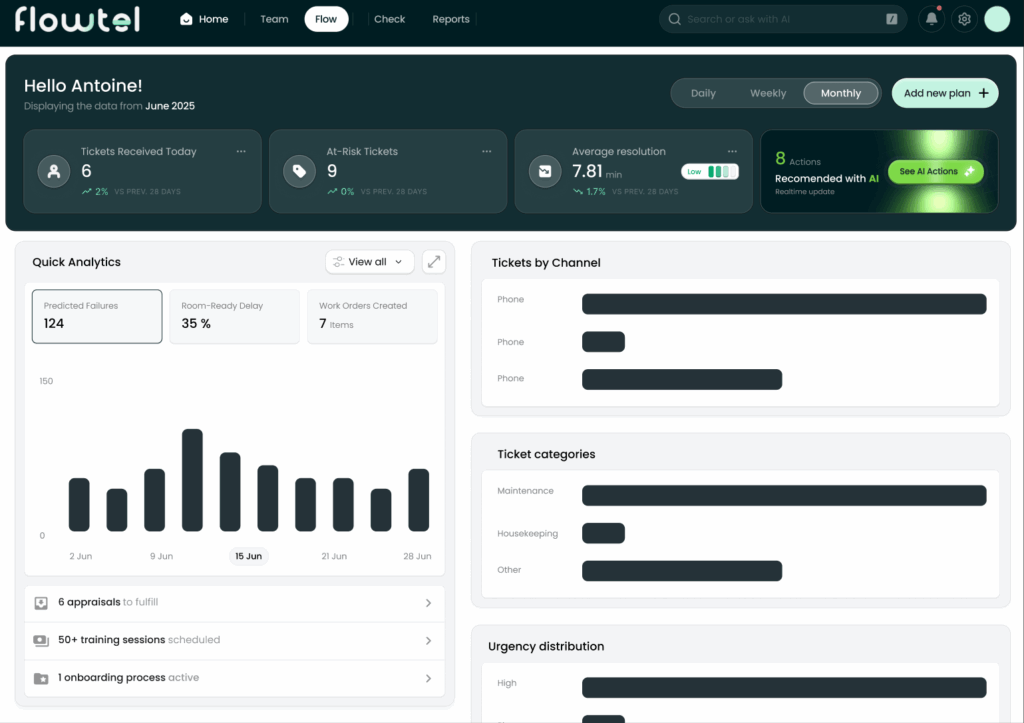Viewport: 1024px width, 723px height.
Task: Open the Tickets Received Today options menu
Action: (x=241, y=152)
